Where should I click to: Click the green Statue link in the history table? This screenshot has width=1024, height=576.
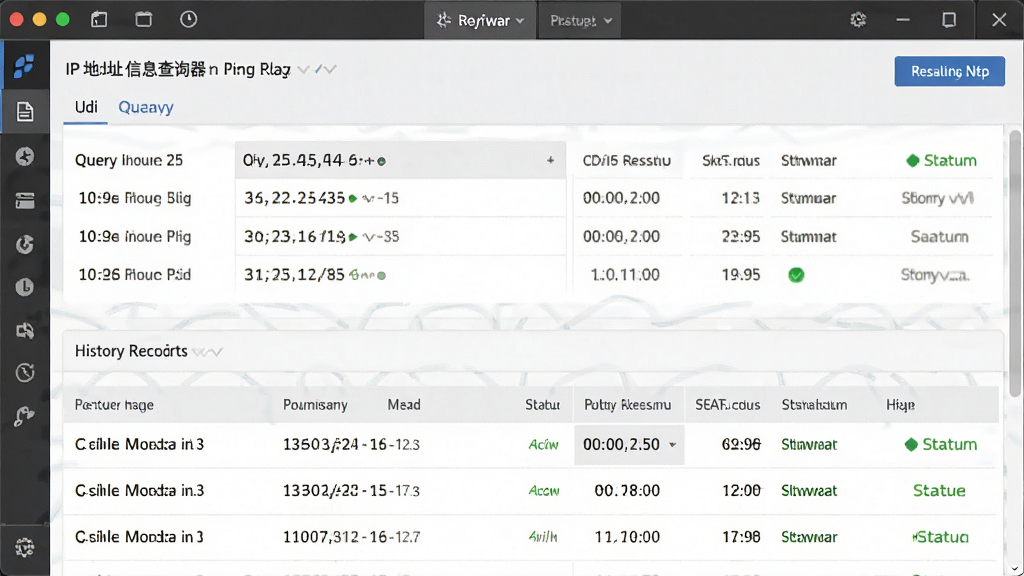[x=938, y=490]
